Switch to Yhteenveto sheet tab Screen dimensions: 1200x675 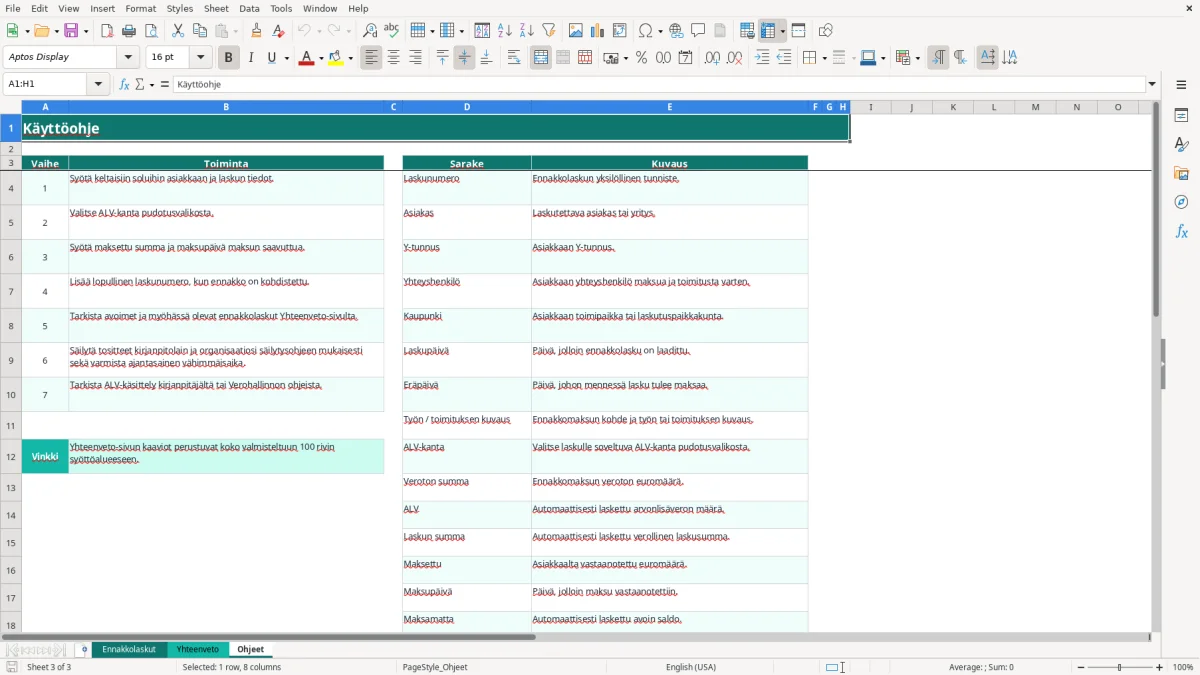pyautogui.click(x=197, y=649)
